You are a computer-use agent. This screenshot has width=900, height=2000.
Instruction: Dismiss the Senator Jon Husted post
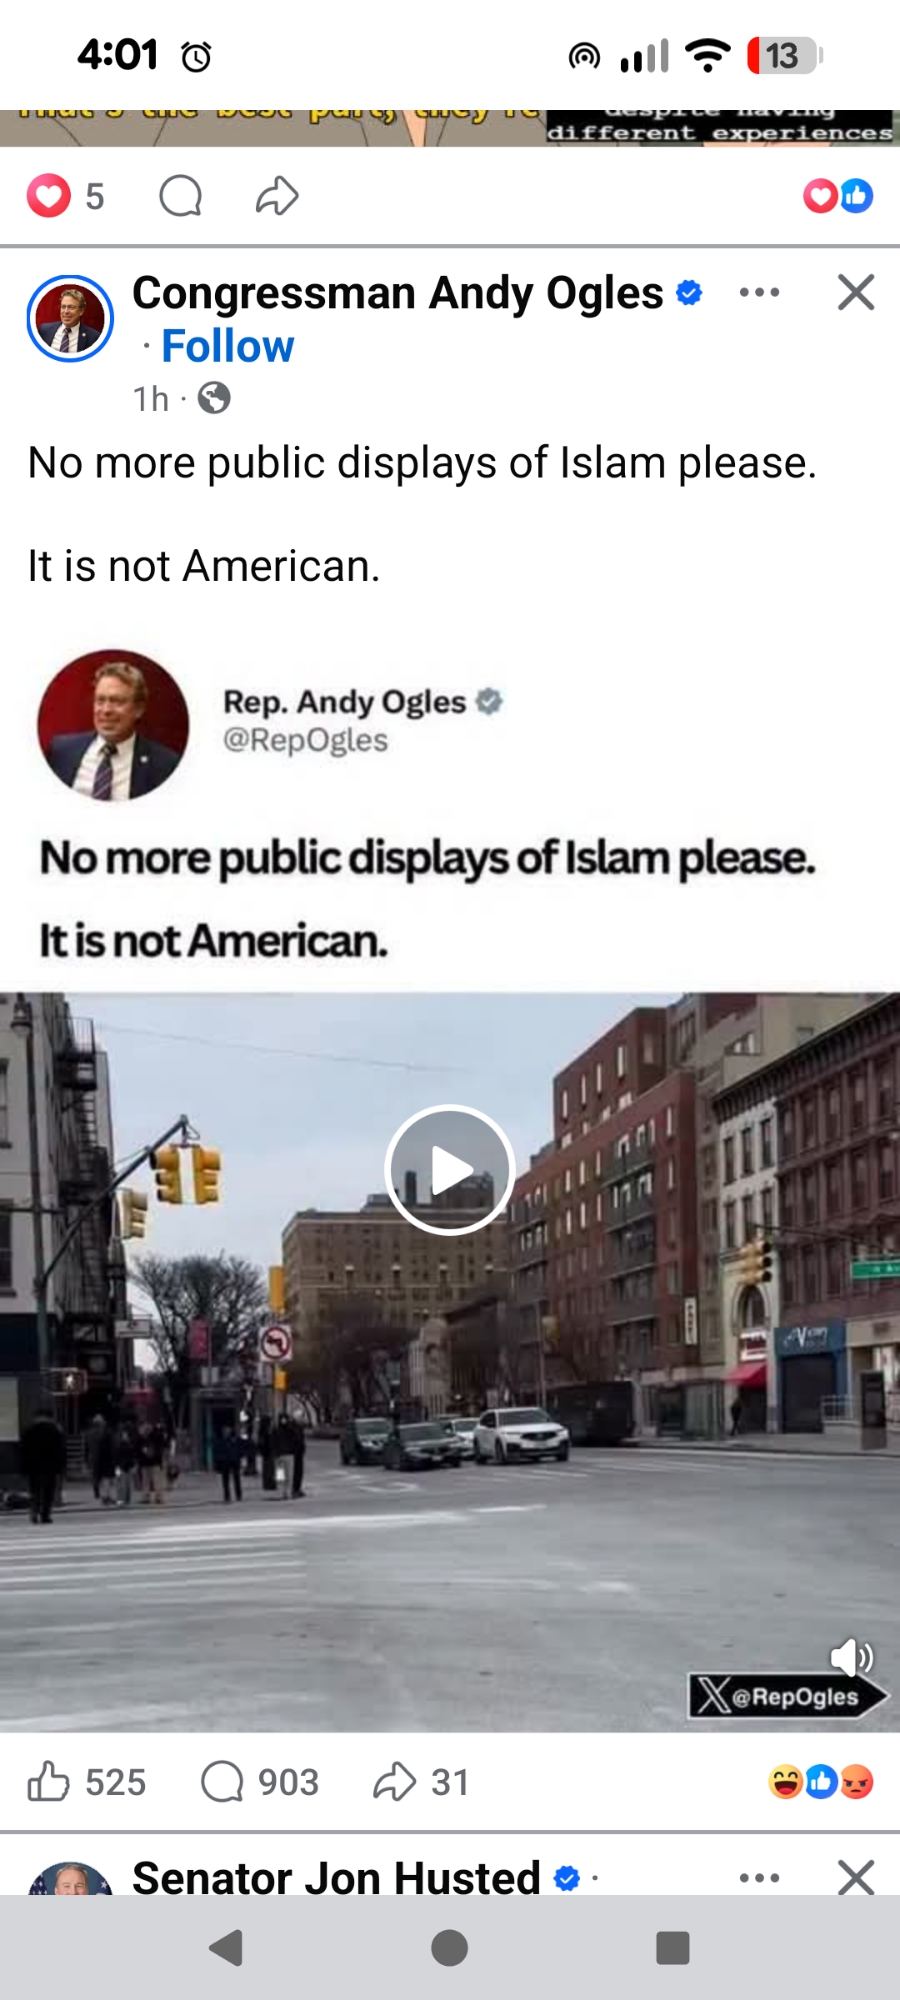pos(856,1877)
